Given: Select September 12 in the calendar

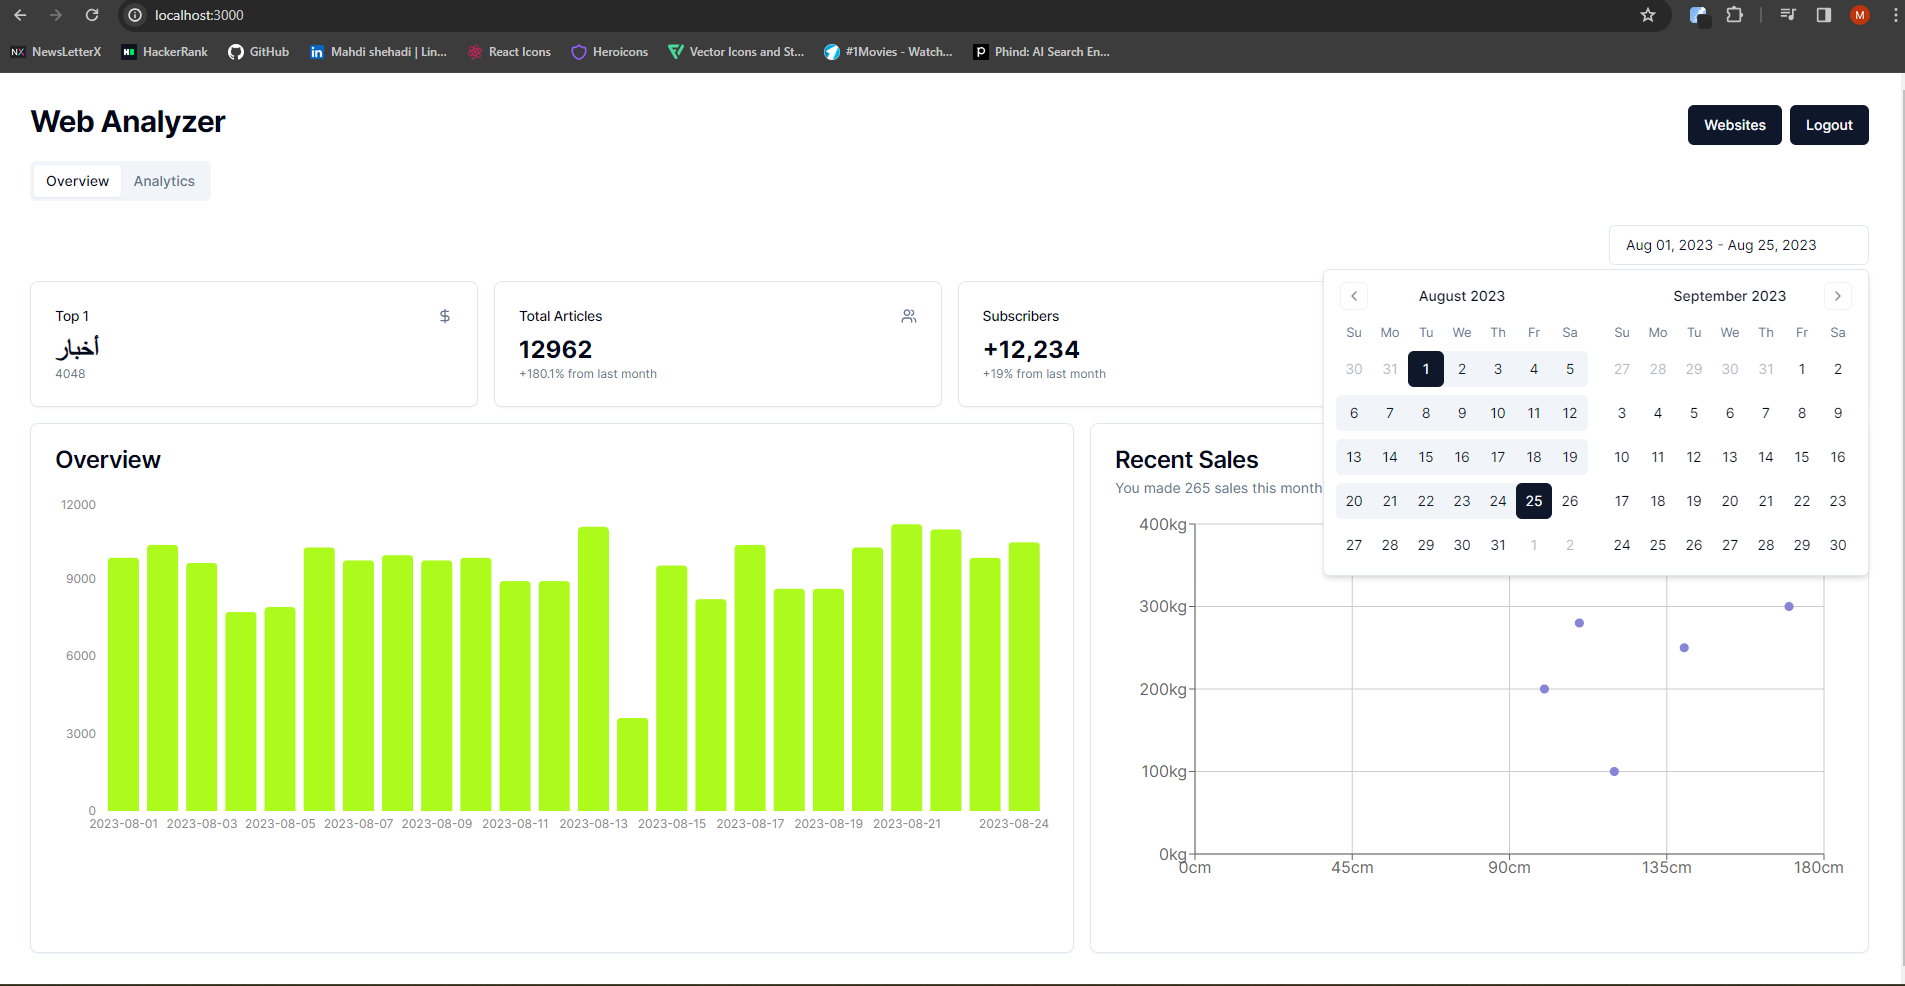Looking at the screenshot, I should click(x=1693, y=457).
